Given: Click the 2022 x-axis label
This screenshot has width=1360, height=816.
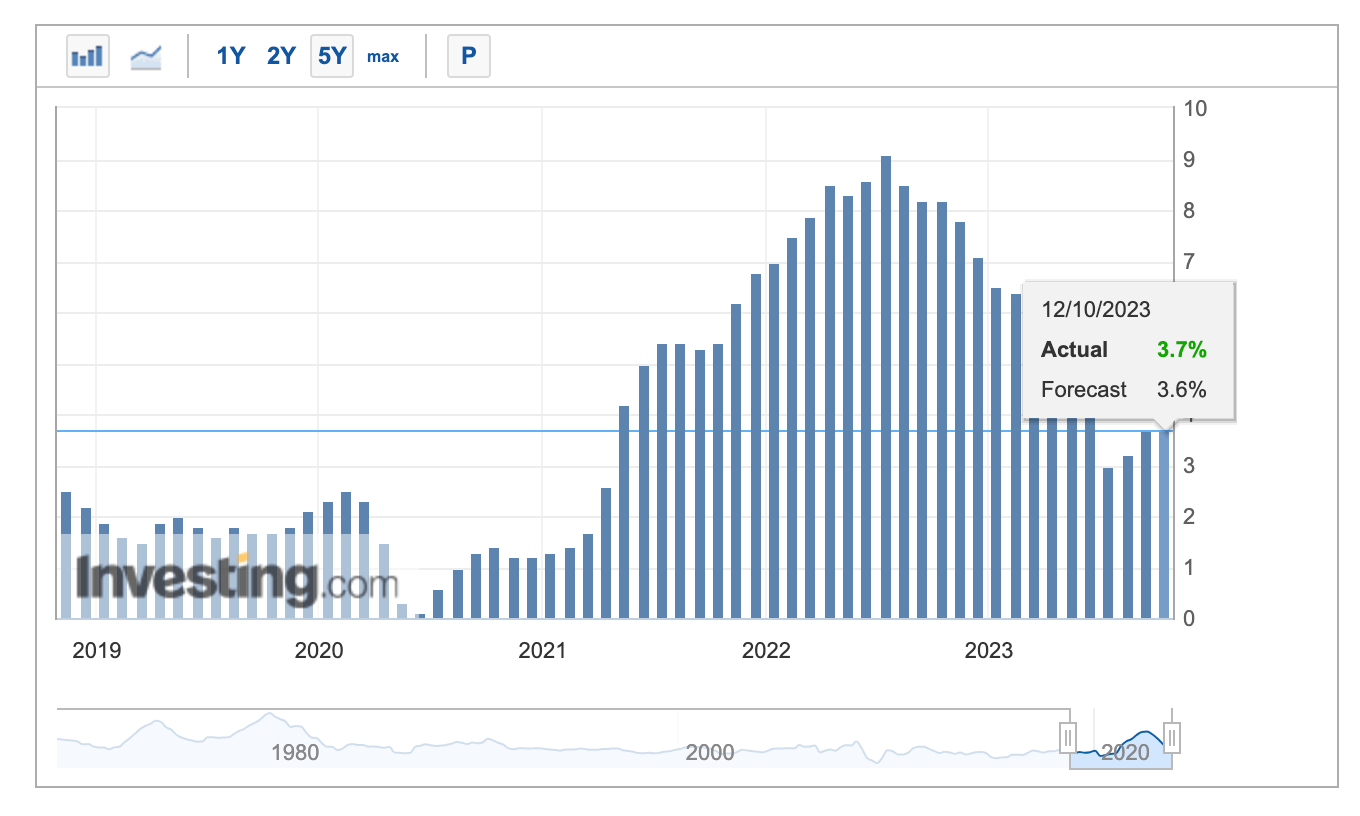Looking at the screenshot, I should pos(766,651).
